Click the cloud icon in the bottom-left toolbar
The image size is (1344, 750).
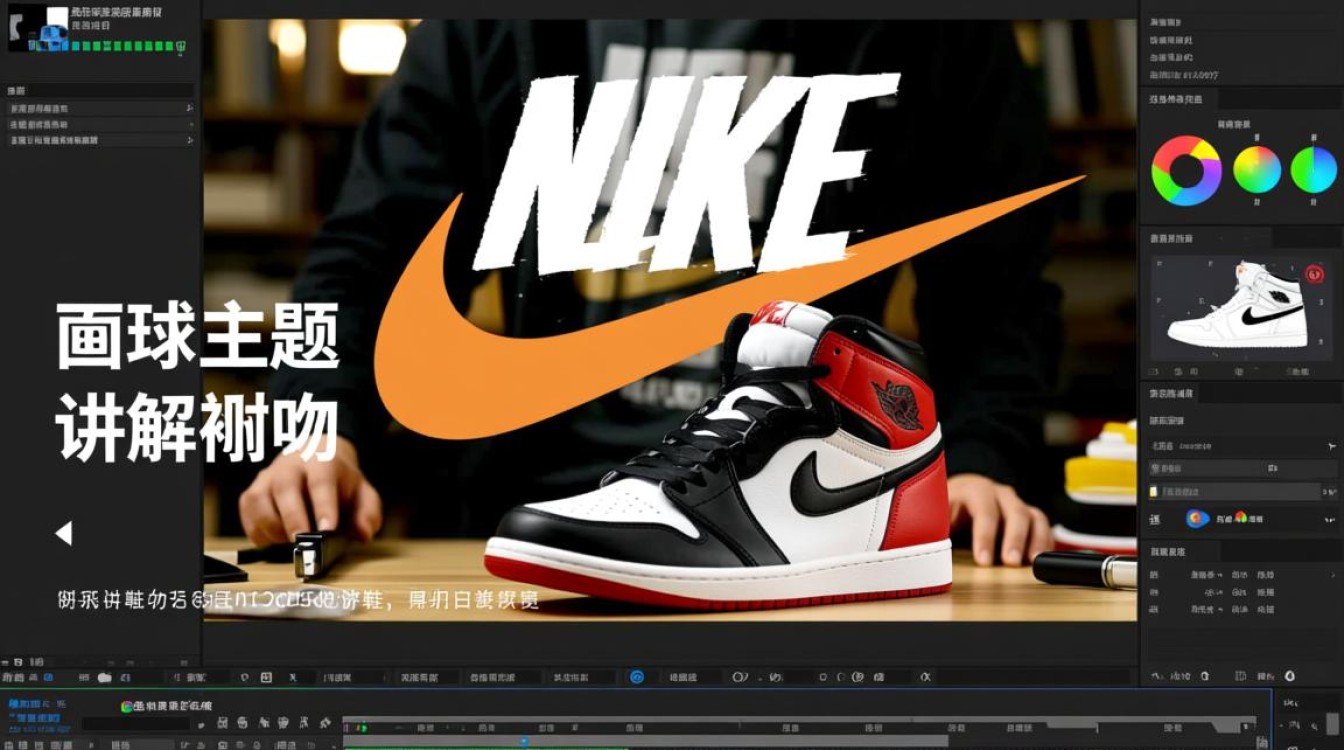coord(103,677)
